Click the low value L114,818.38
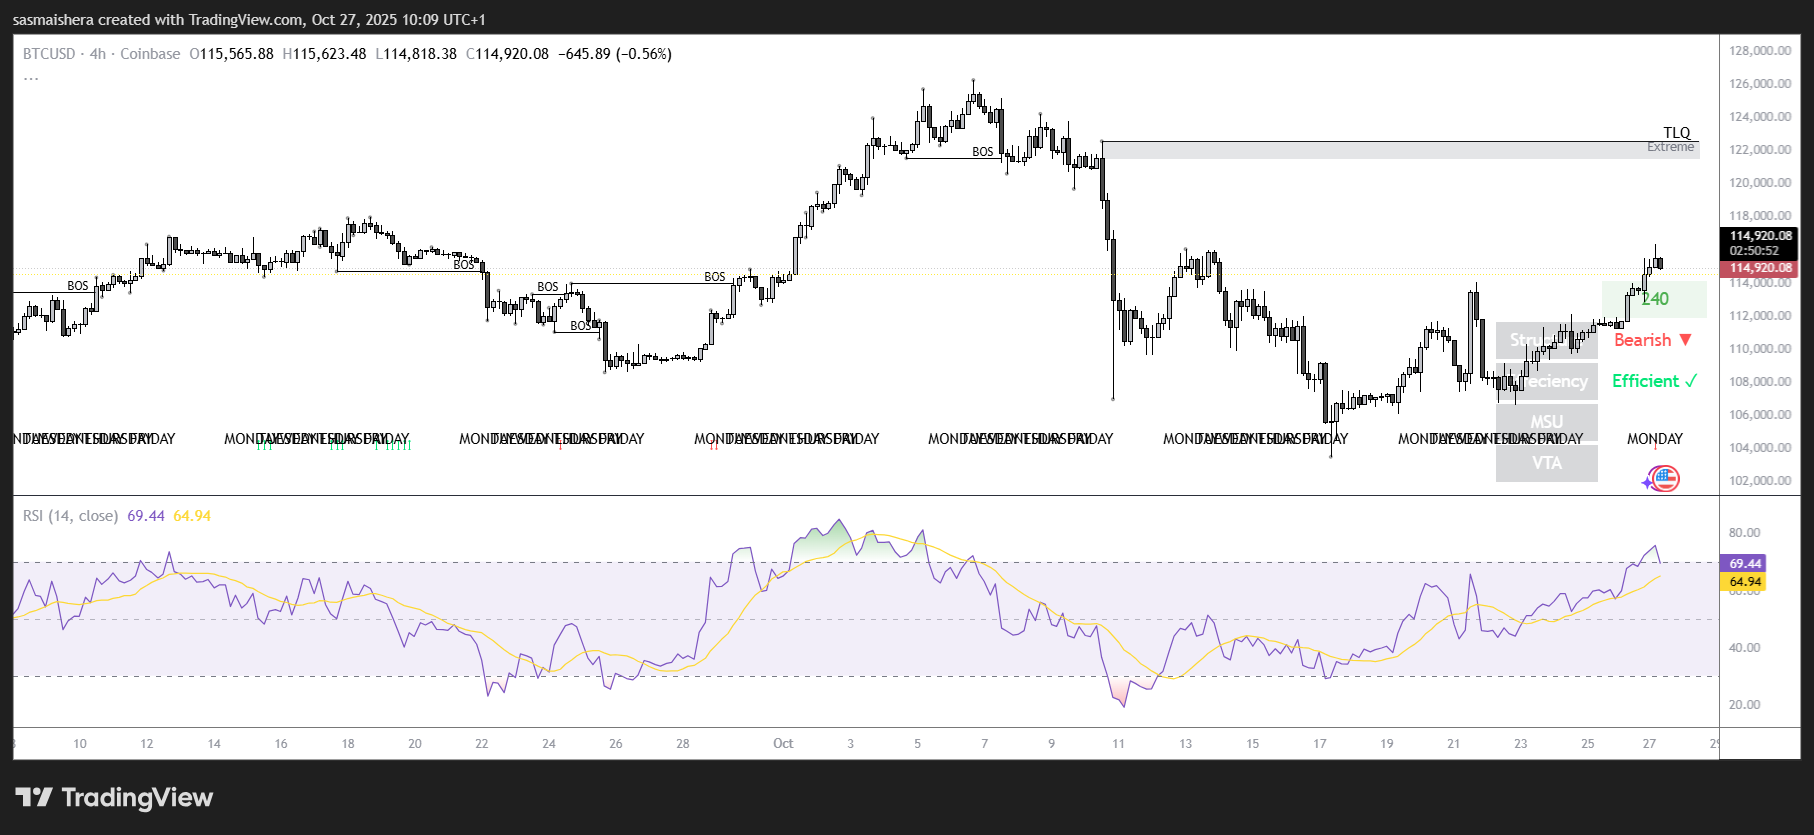 click(416, 54)
